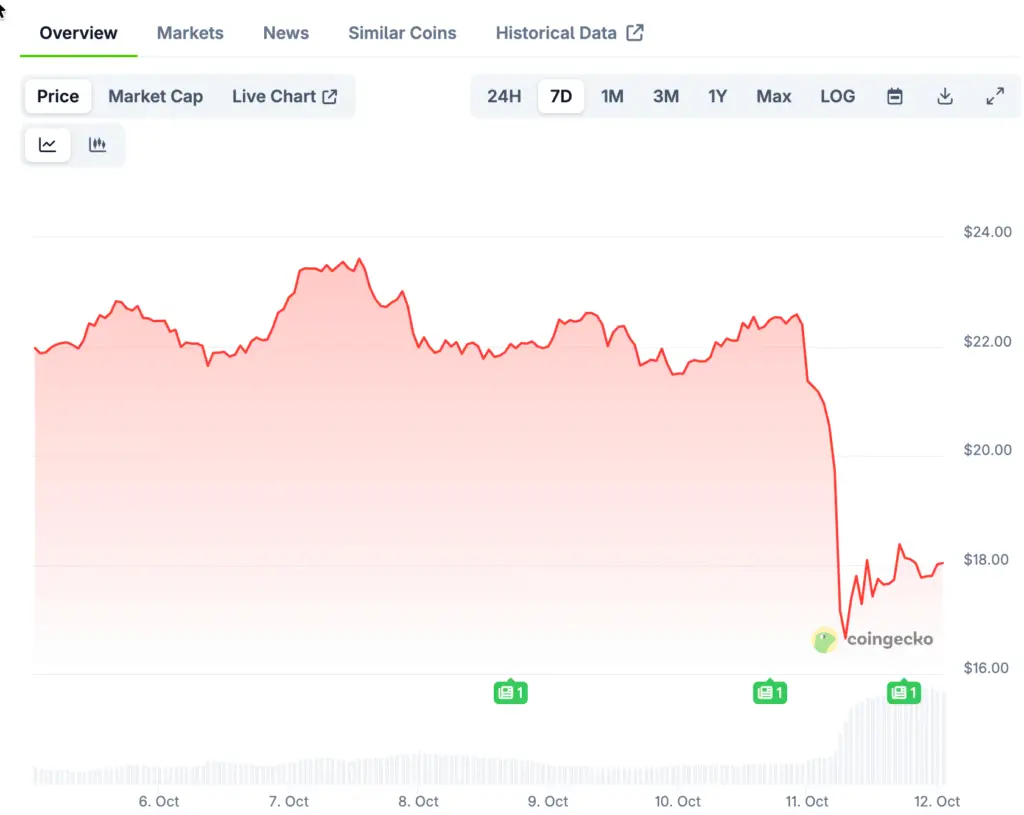Choose the 1M time range
1024x815 pixels.
coord(612,97)
